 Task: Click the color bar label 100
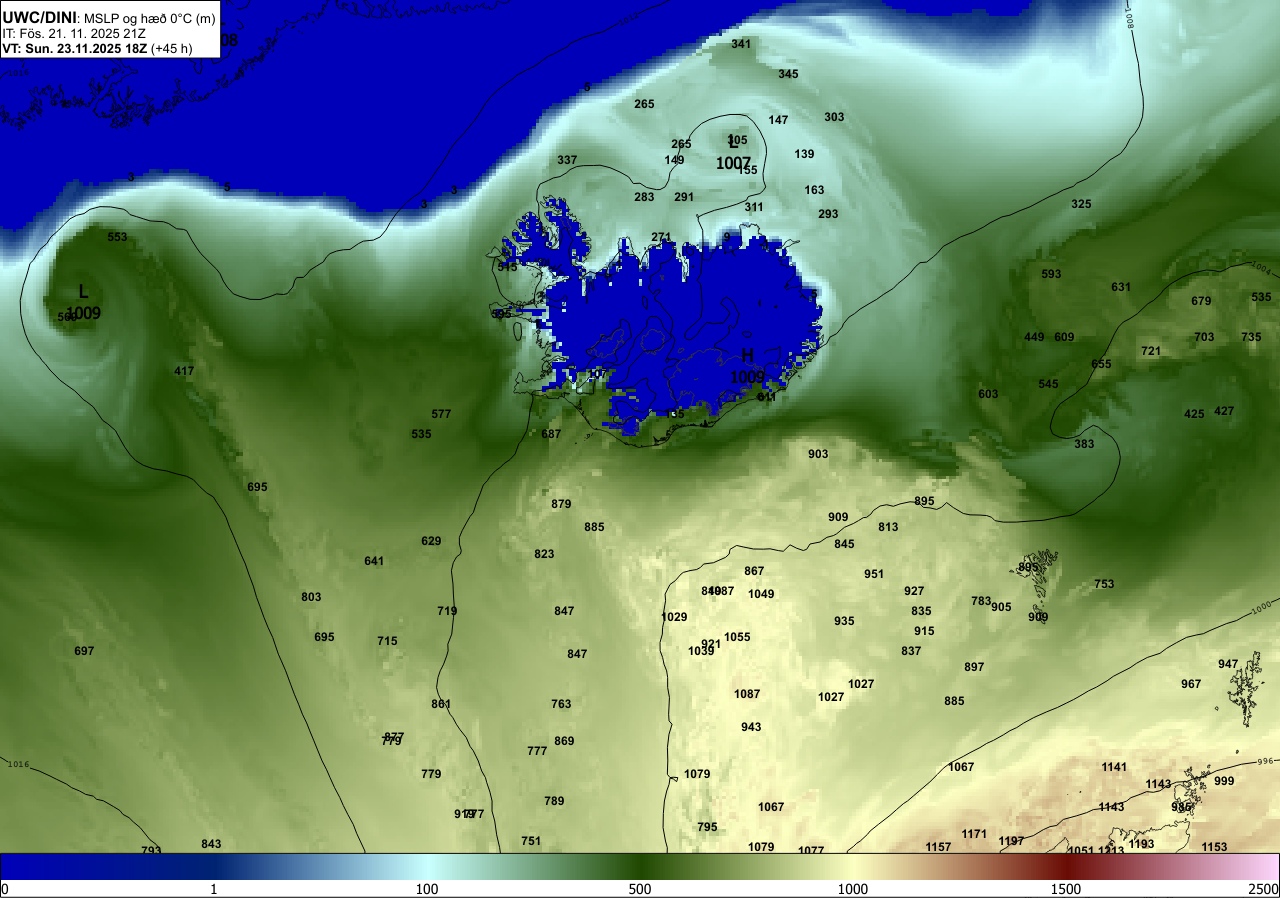click(427, 889)
